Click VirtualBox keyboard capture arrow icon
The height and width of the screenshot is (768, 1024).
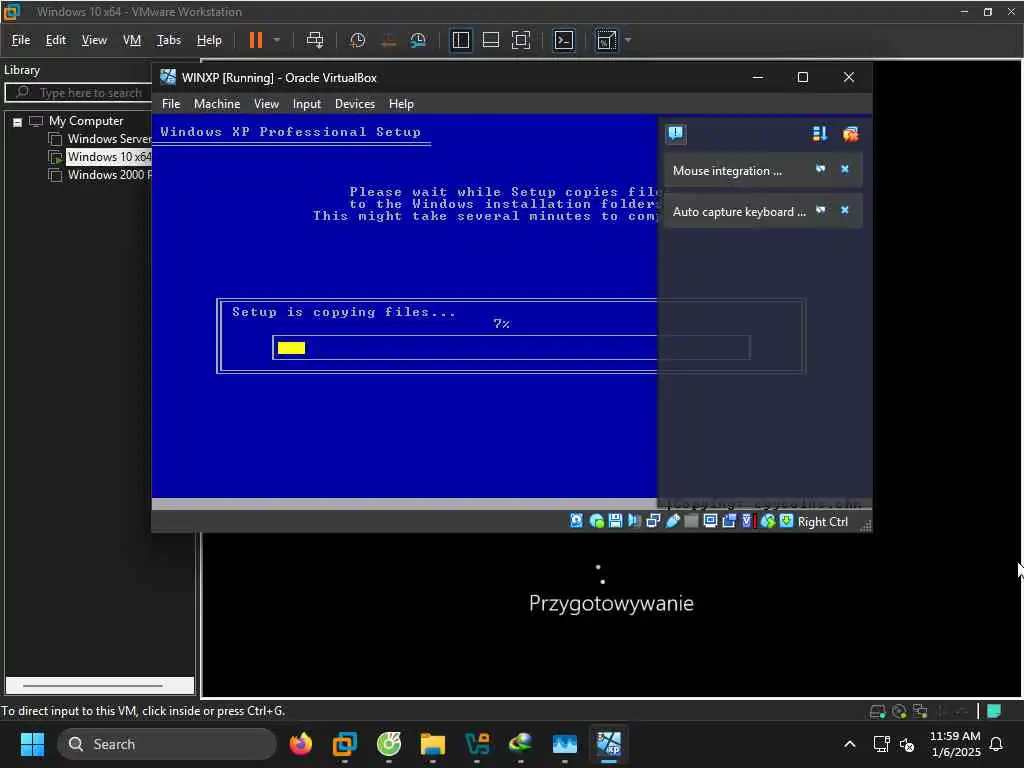(787, 521)
